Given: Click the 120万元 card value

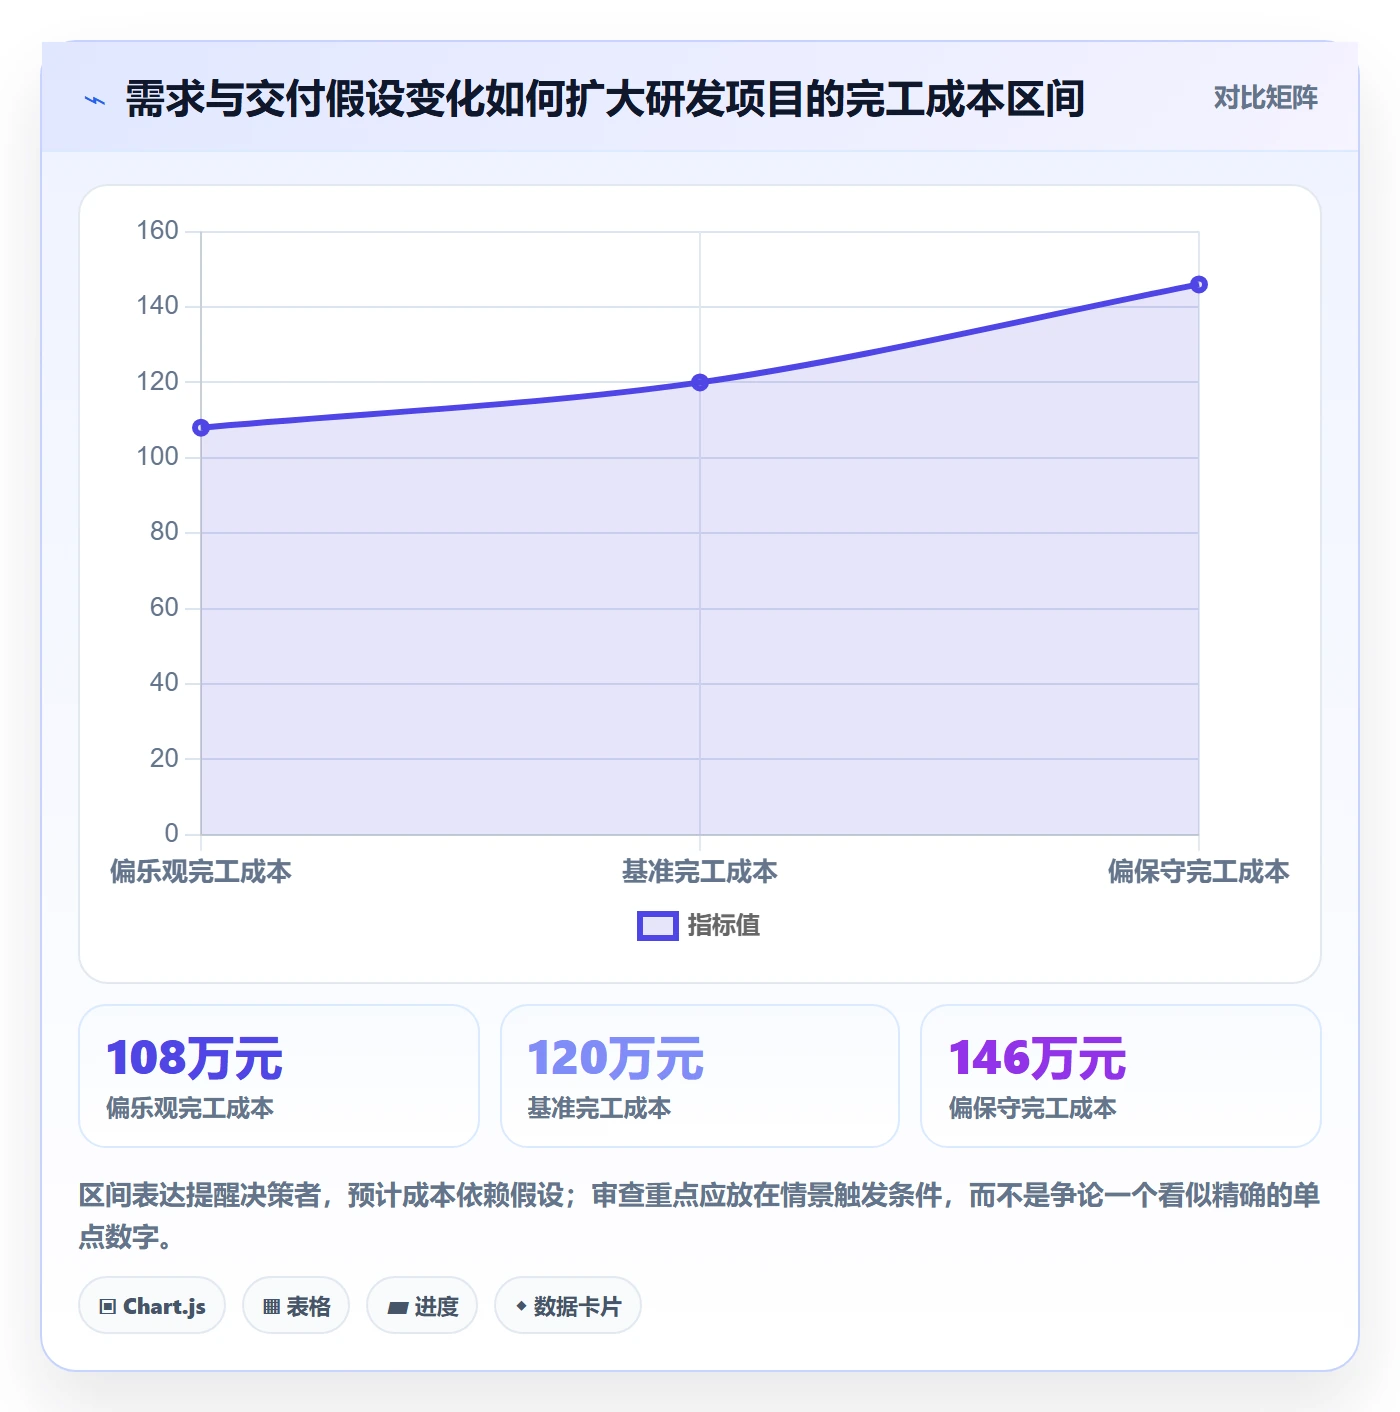Looking at the screenshot, I should click(616, 1058).
